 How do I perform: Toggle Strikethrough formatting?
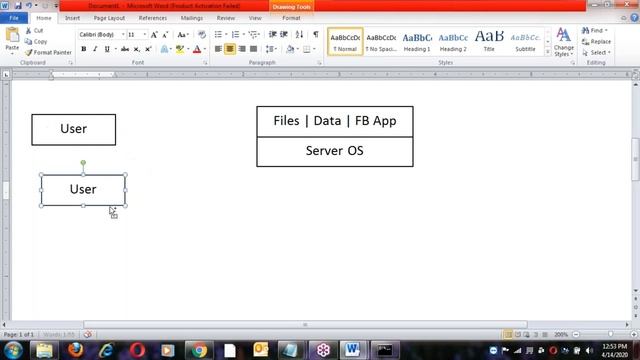pyautogui.click(x=125, y=49)
